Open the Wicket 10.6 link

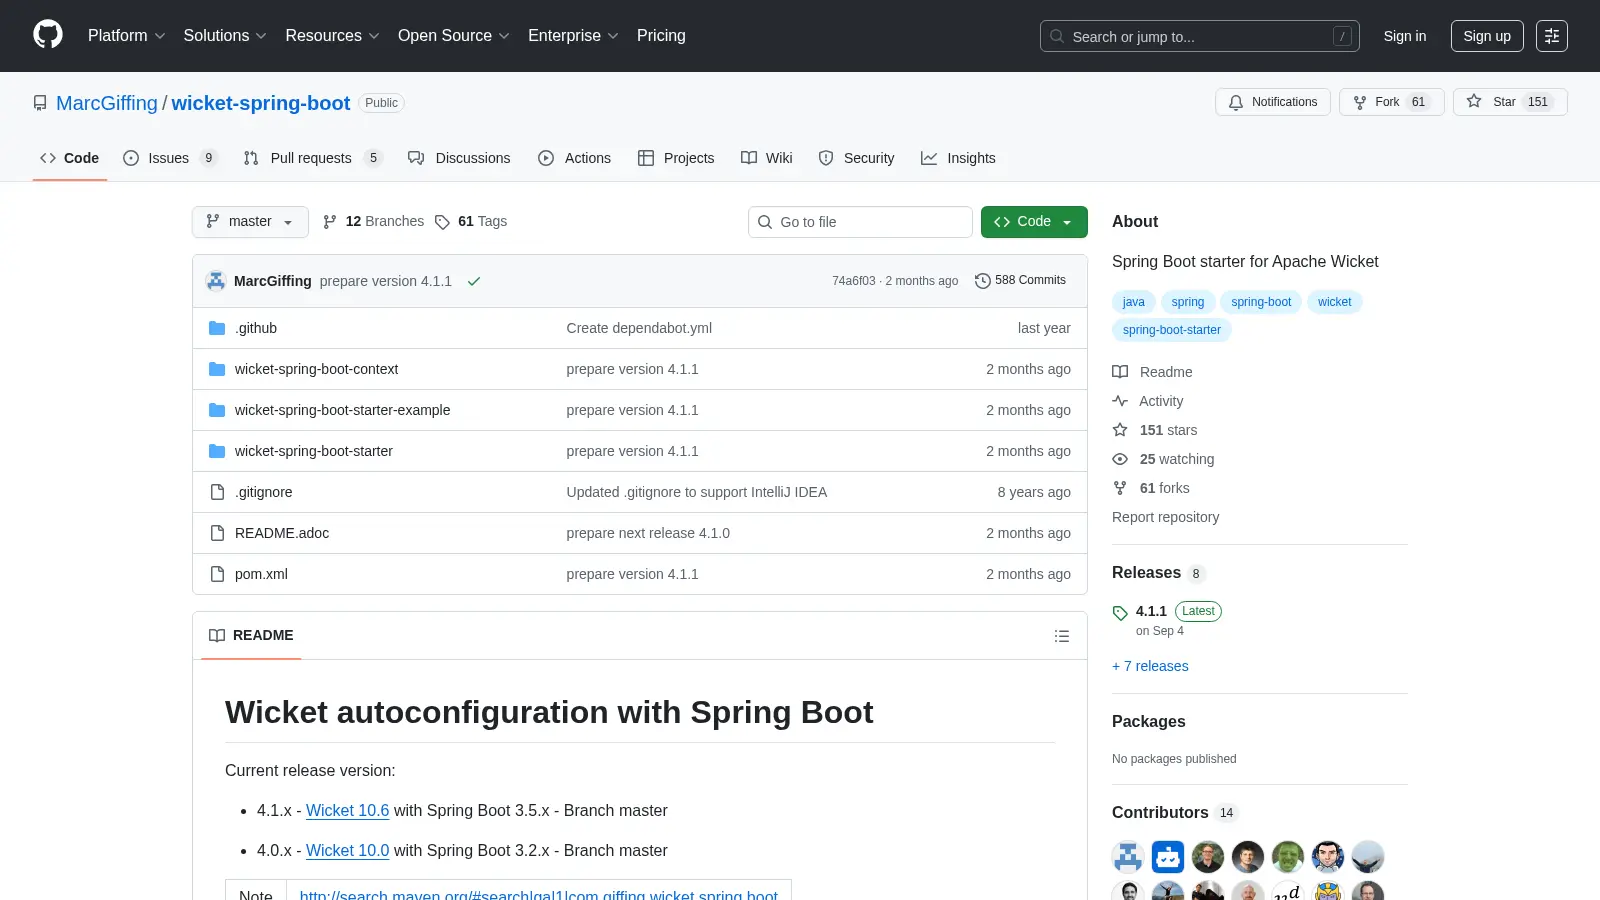coord(347,811)
